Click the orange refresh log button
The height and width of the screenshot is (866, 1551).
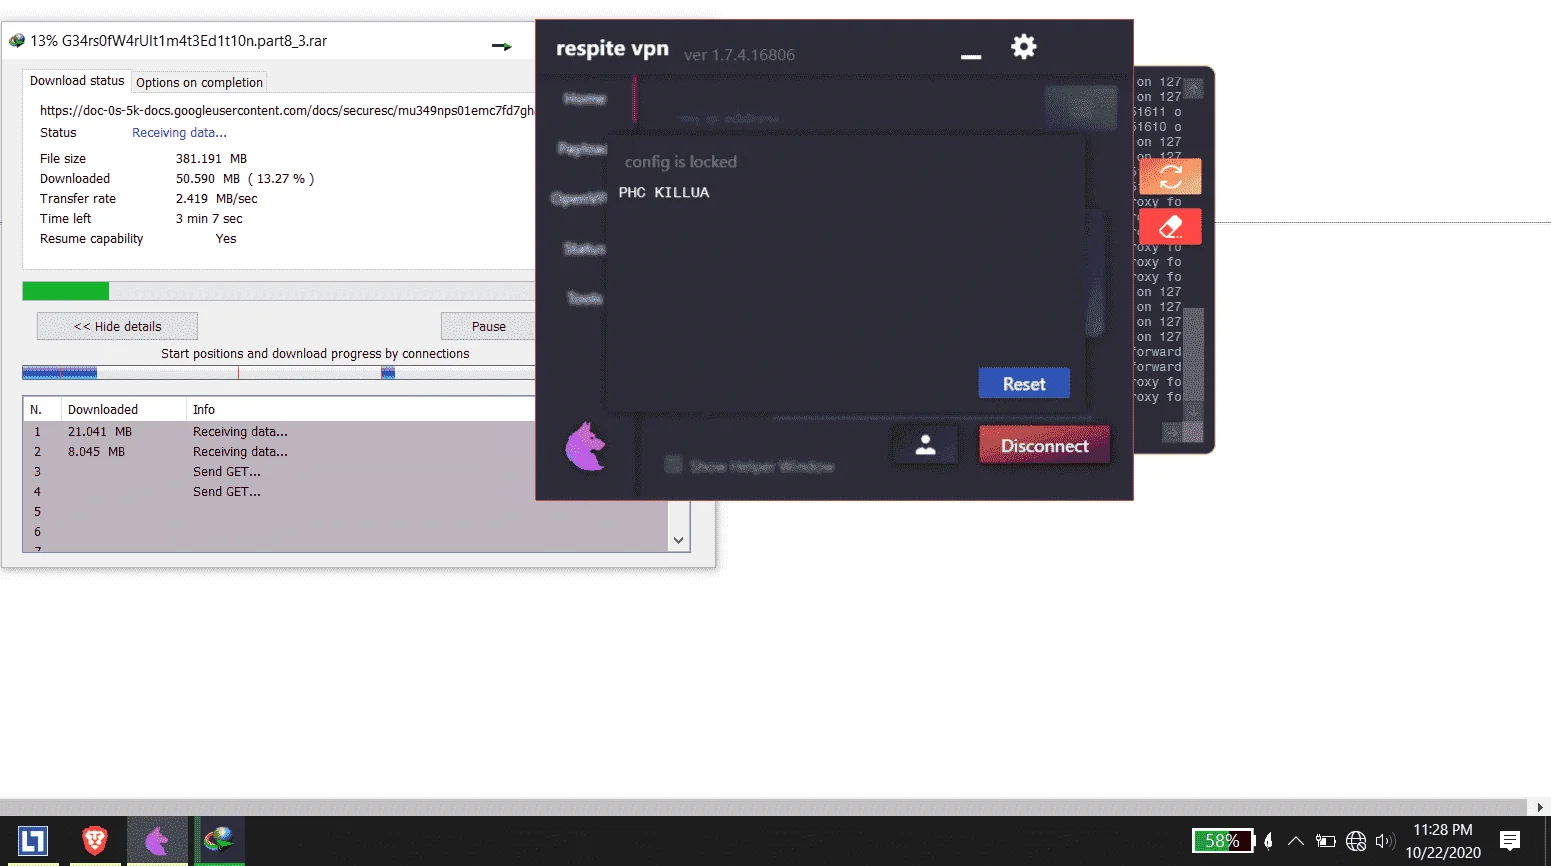tap(1170, 177)
